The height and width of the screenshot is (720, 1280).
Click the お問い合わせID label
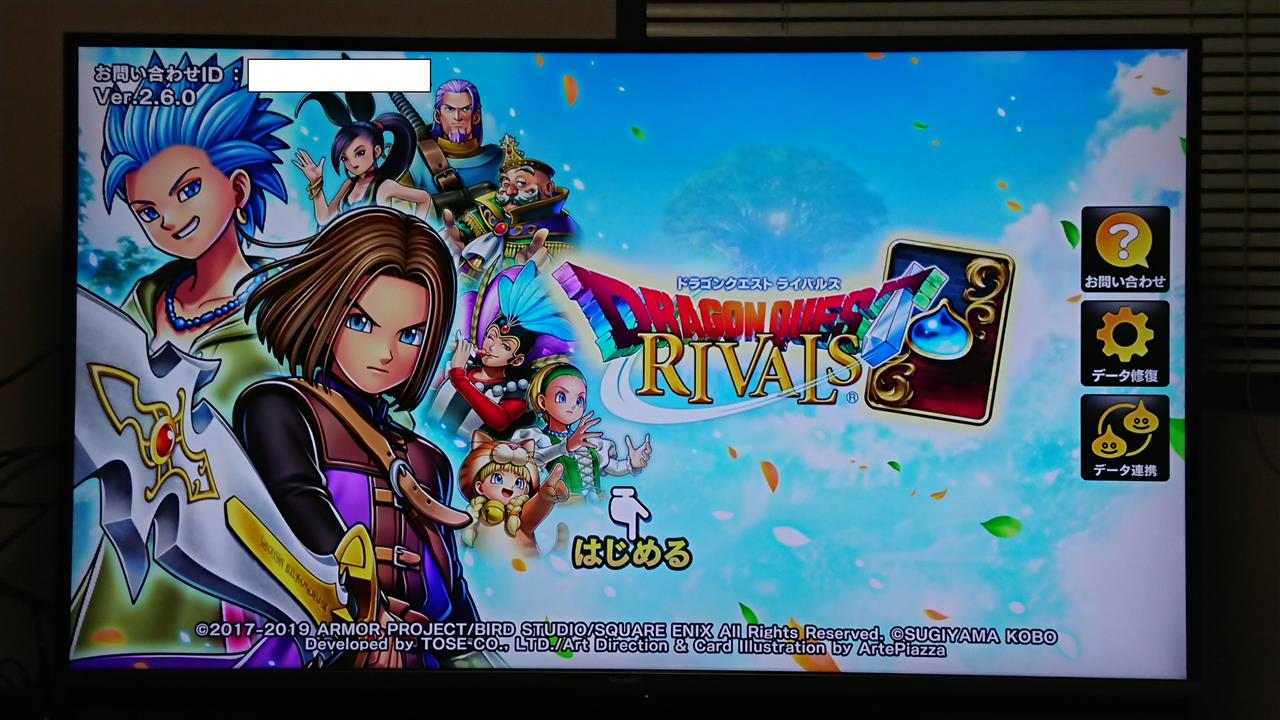point(167,74)
